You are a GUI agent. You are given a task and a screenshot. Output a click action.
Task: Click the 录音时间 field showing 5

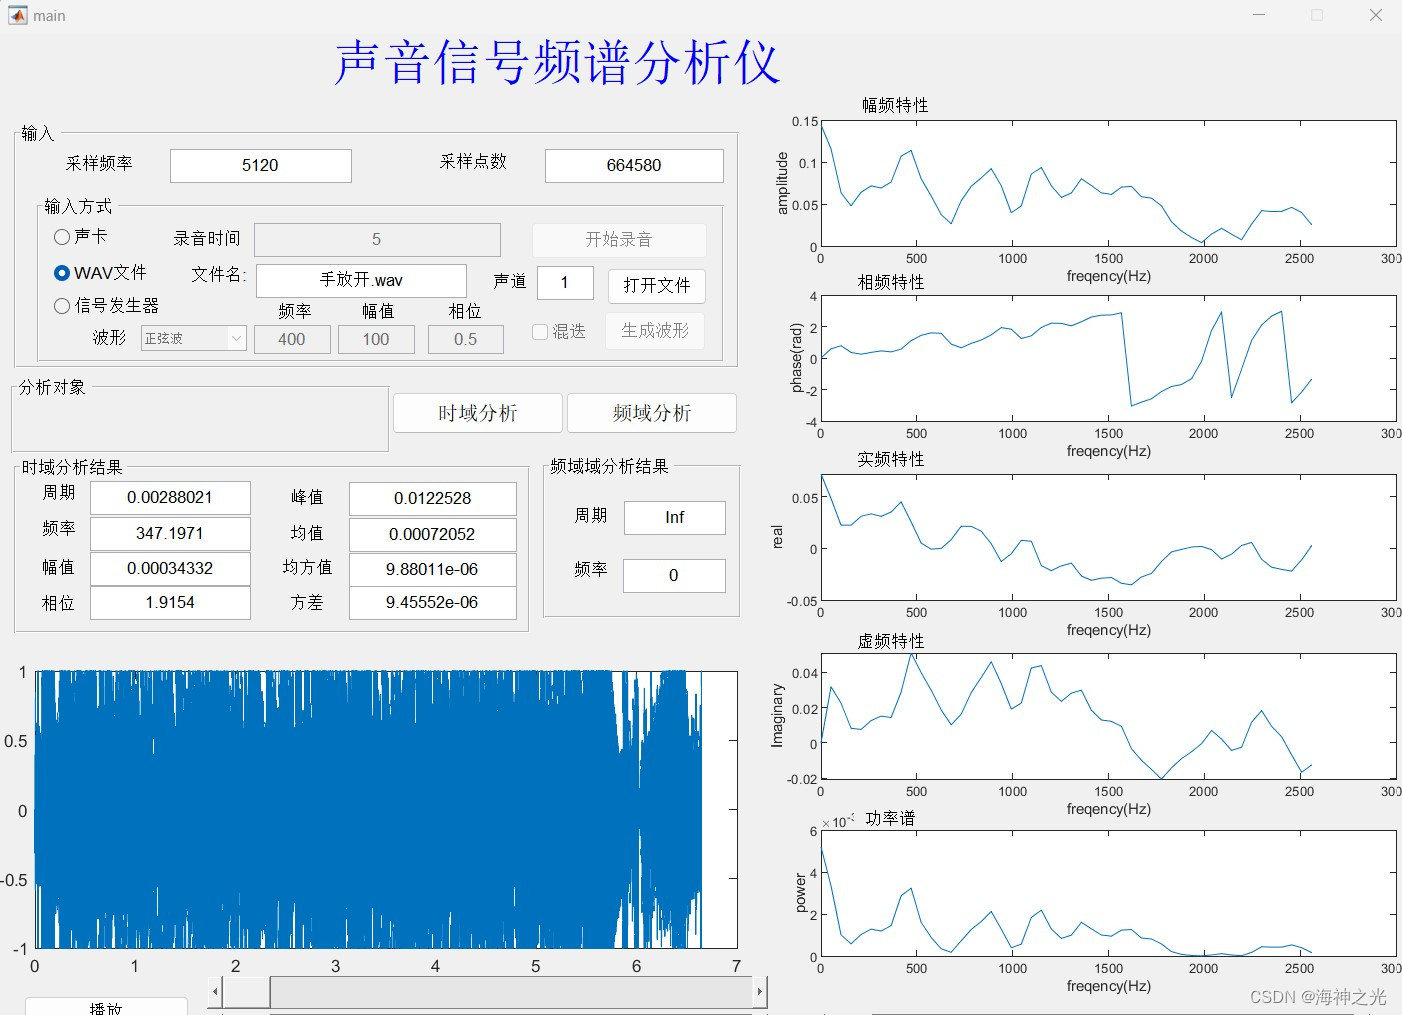[x=377, y=239]
